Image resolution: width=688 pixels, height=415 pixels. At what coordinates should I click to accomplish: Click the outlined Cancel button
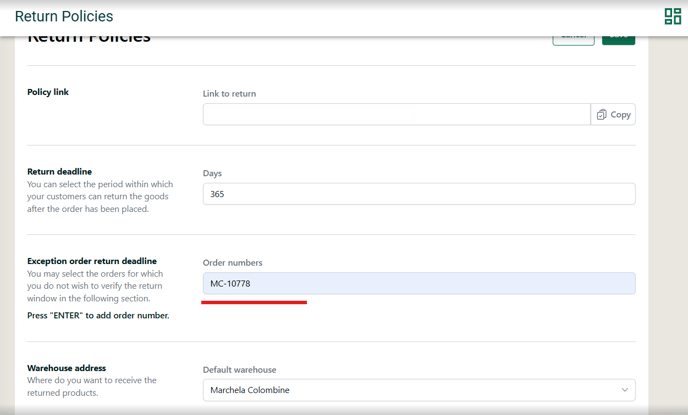573,38
